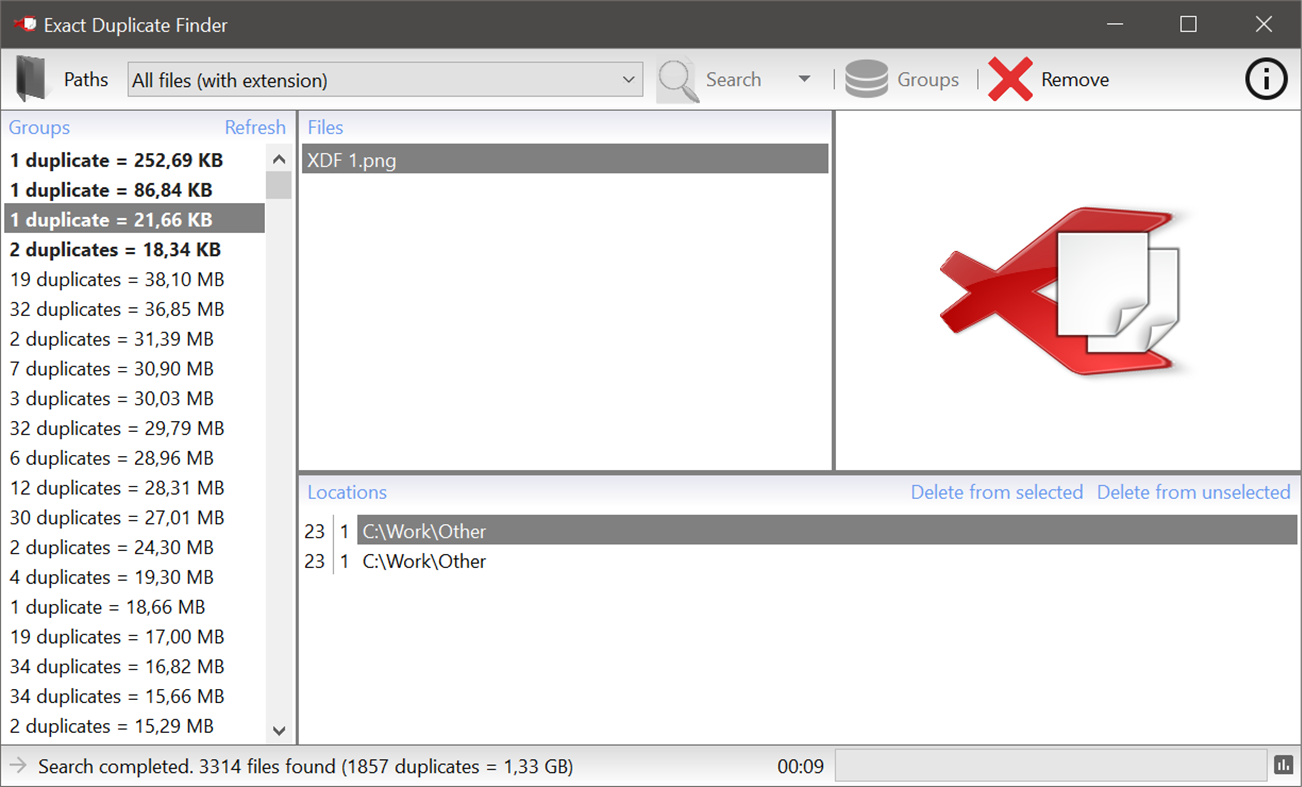Select group 30 duplicates = 27,01 MB

click(135, 517)
